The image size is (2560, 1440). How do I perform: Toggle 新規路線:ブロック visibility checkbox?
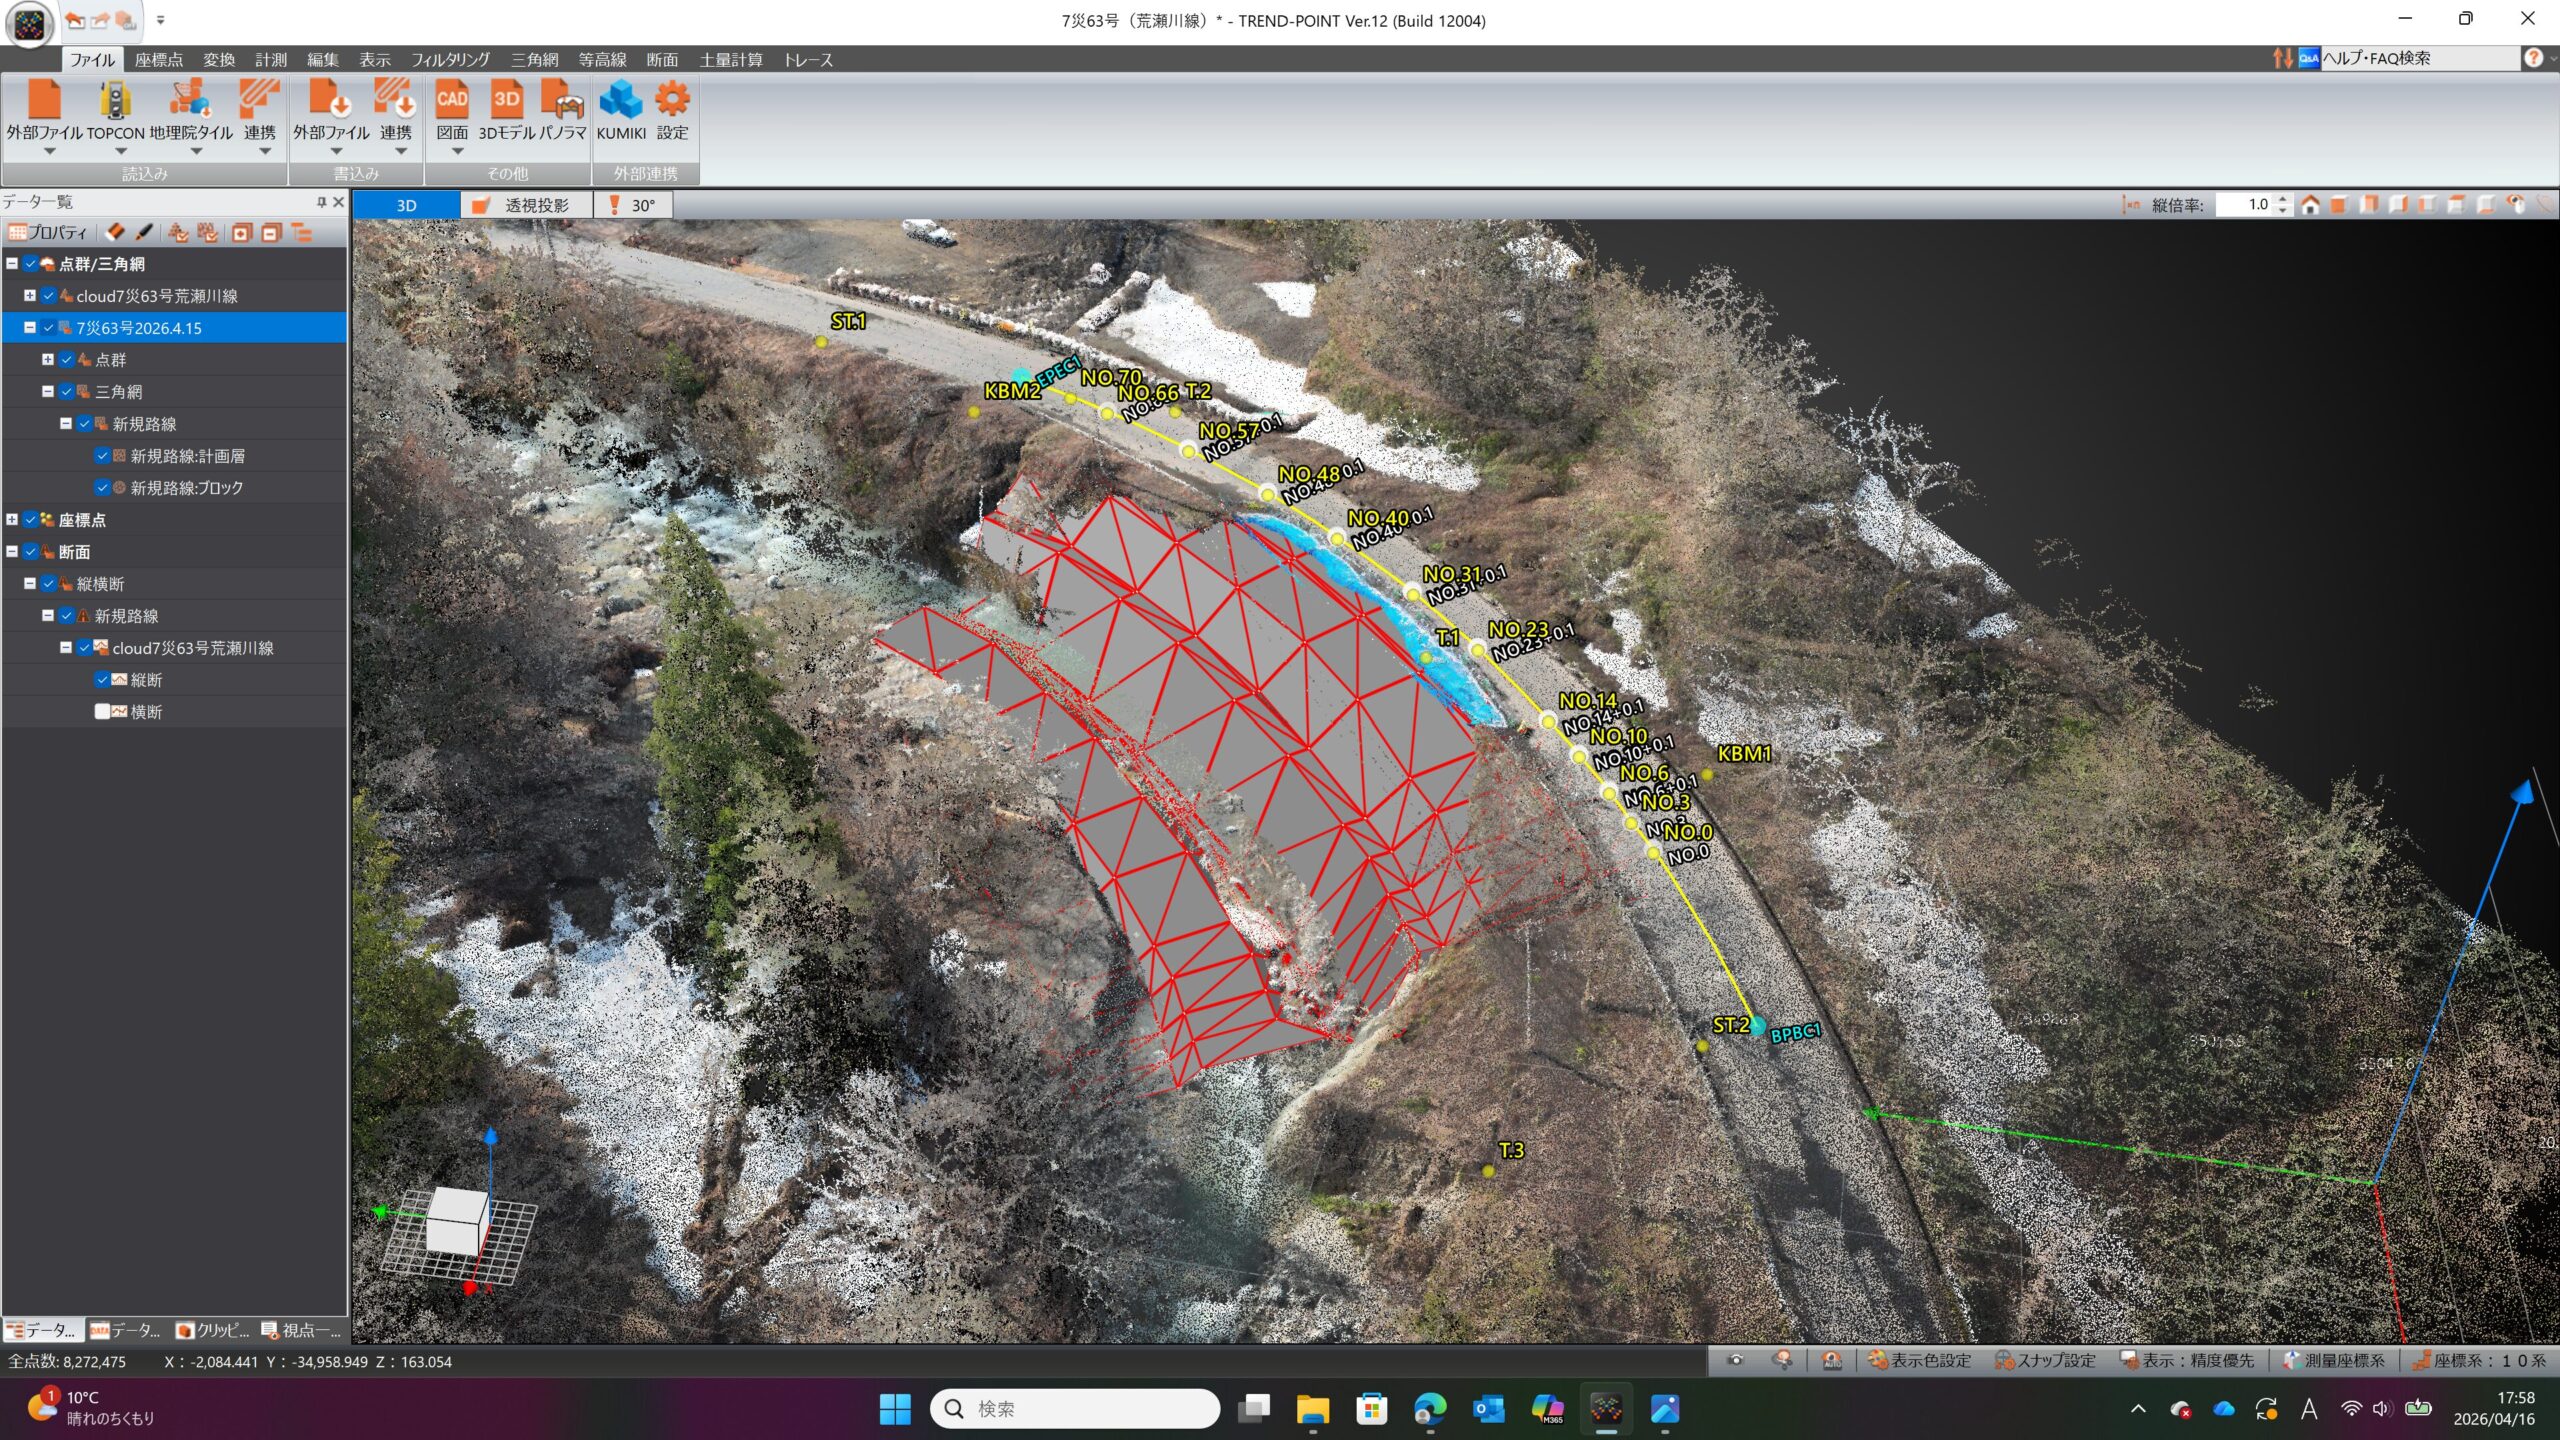[x=102, y=488]
